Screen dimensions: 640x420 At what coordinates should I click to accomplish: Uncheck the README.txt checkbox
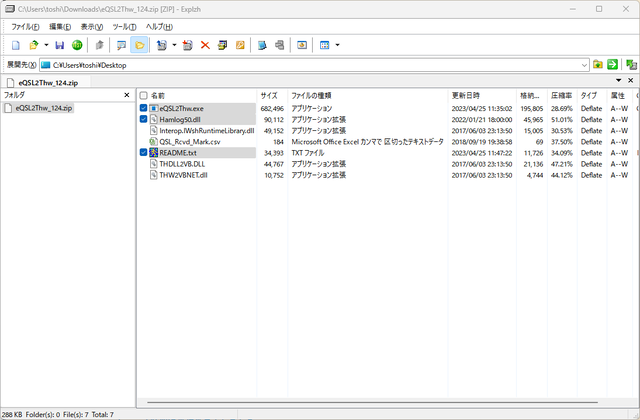point(143,152)
